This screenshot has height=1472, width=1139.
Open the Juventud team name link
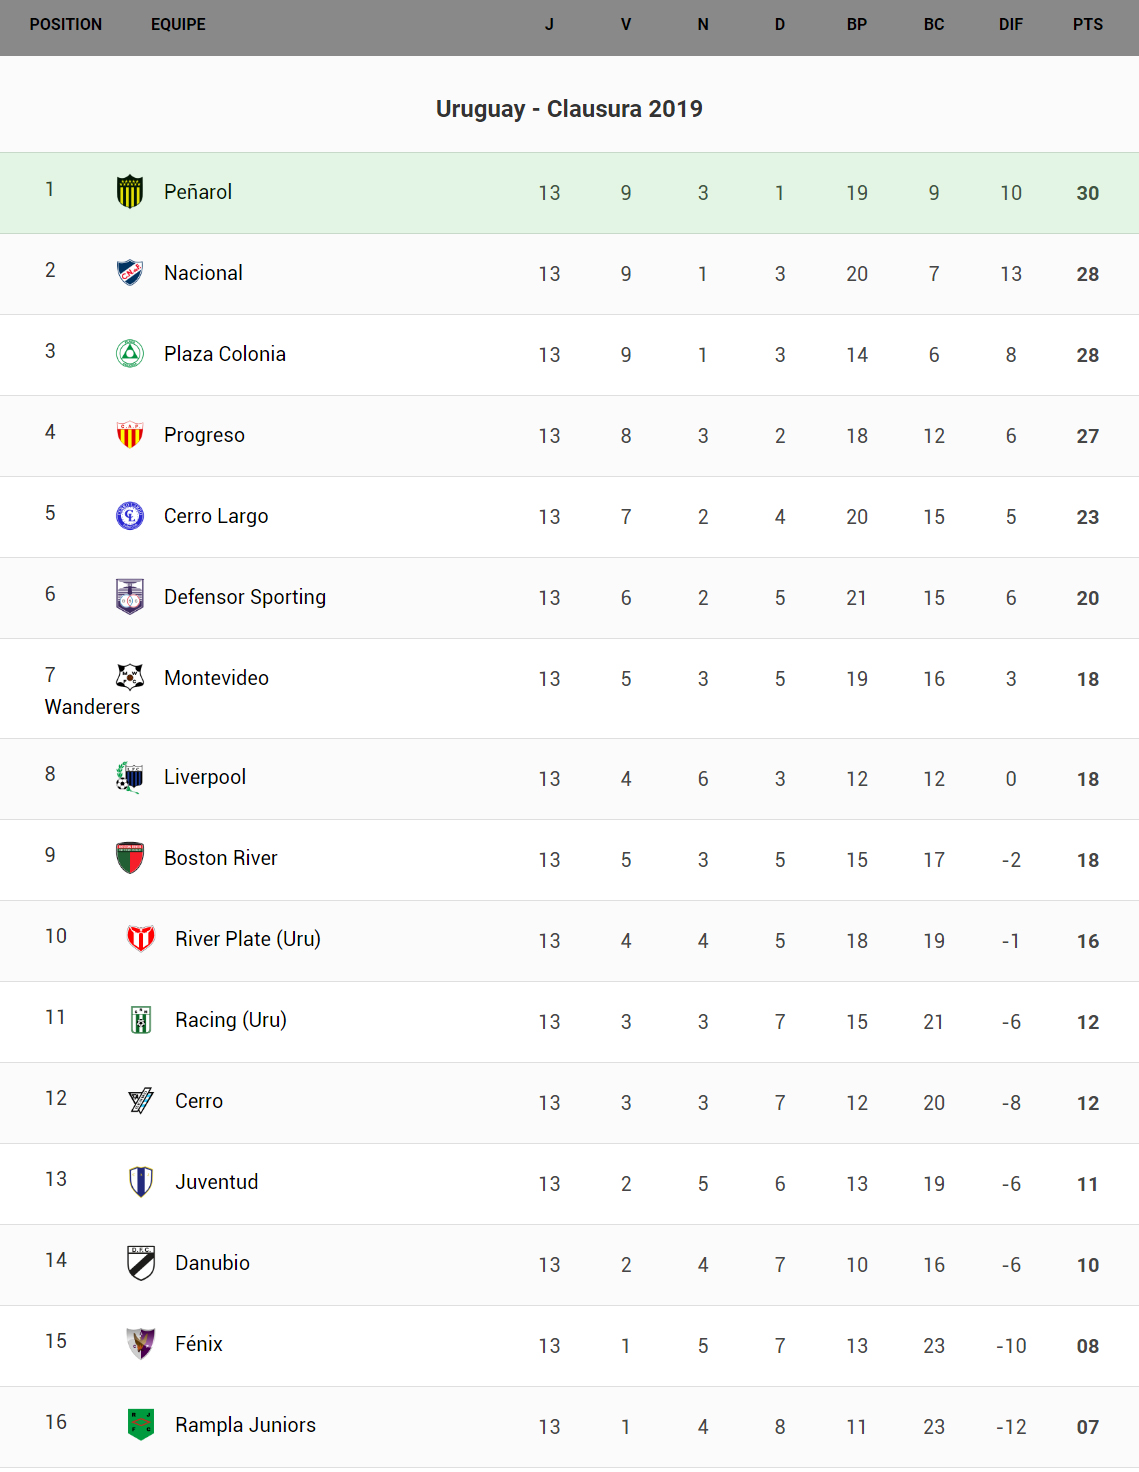[x=216, y=1182]
